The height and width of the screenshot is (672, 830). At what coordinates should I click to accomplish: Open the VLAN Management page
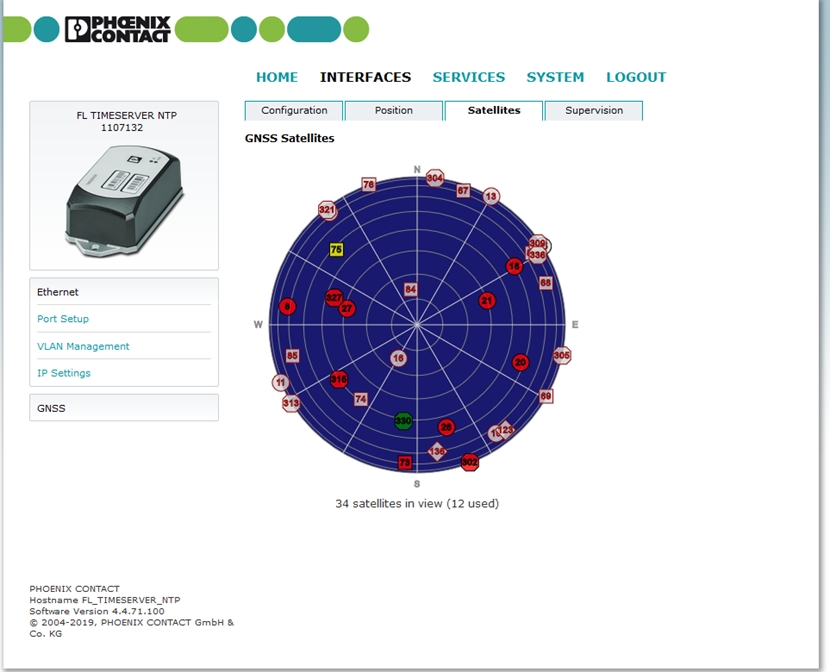[83, 346]
